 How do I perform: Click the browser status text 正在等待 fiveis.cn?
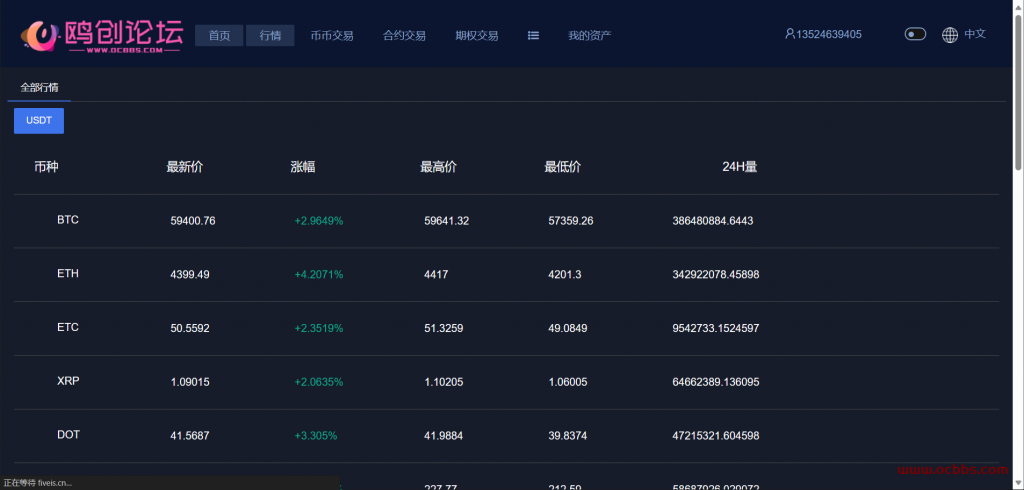click(x=38, y=483)
